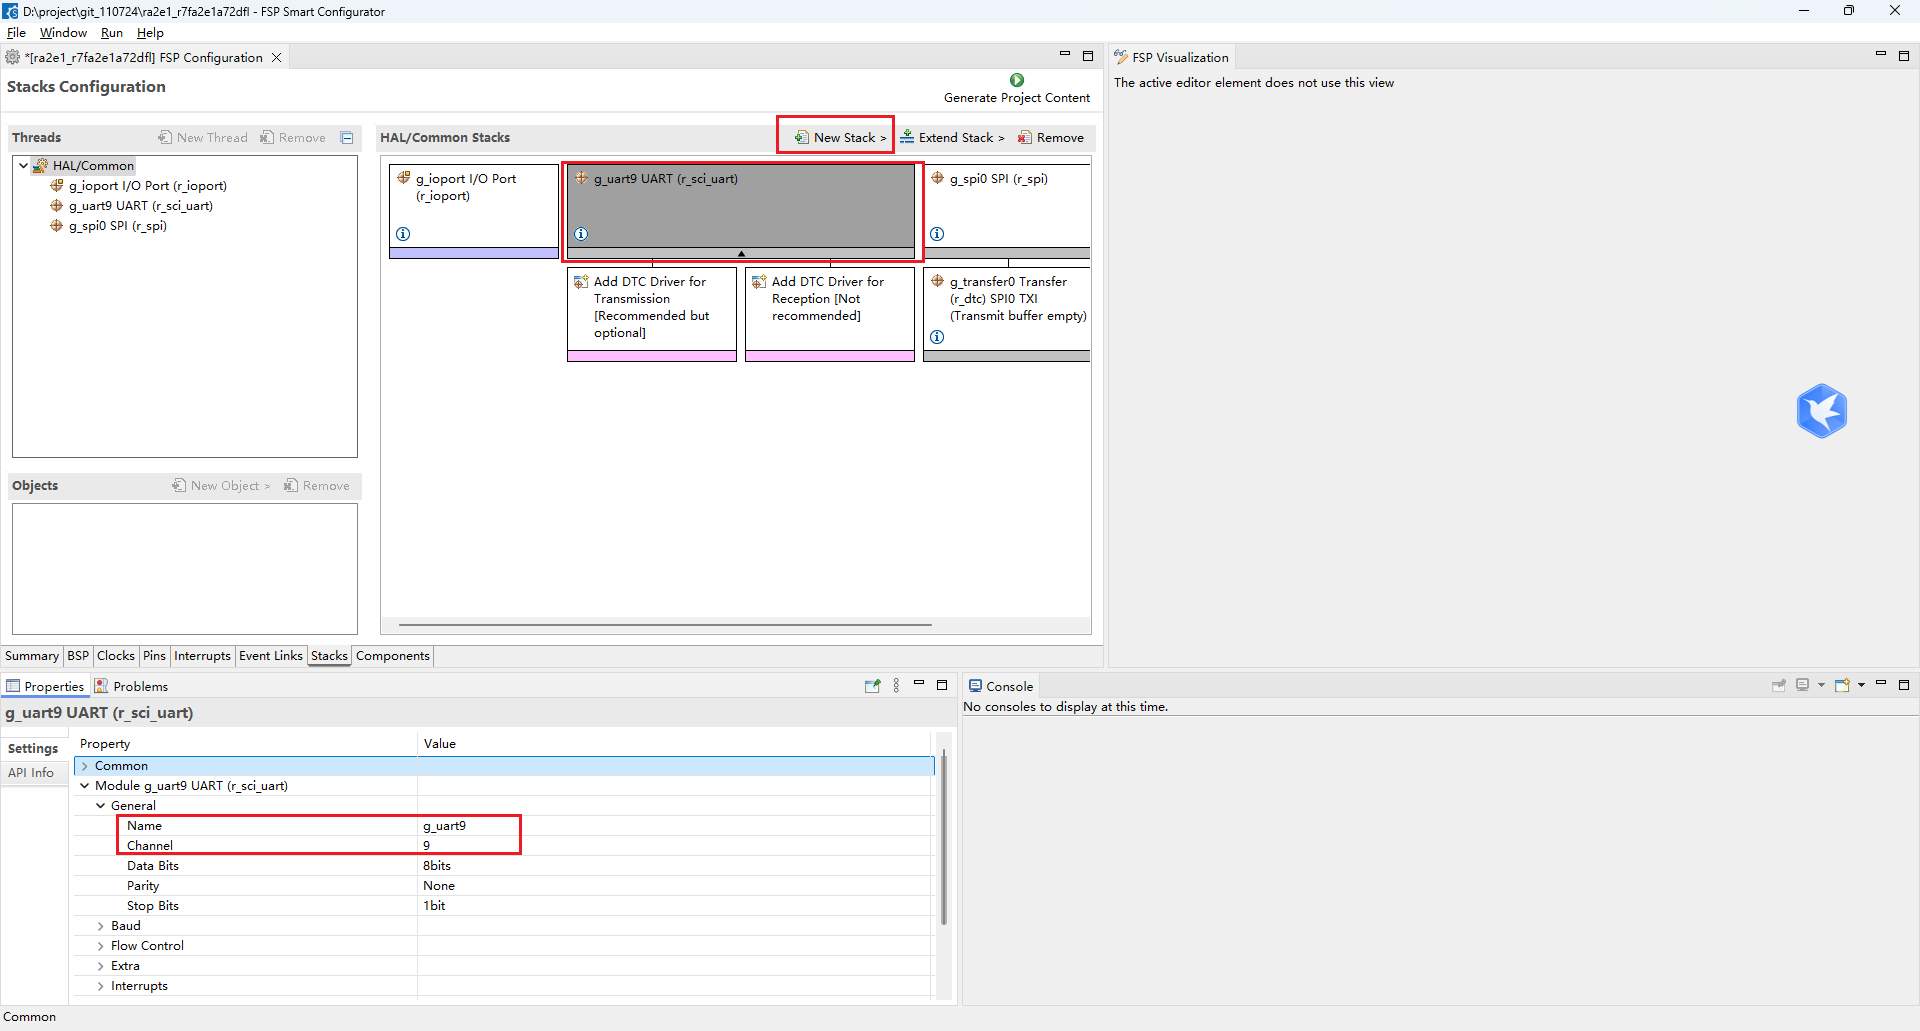Click the Remove button in Objects panel
Viewport: 1920px width, 1031px height.
317,485
